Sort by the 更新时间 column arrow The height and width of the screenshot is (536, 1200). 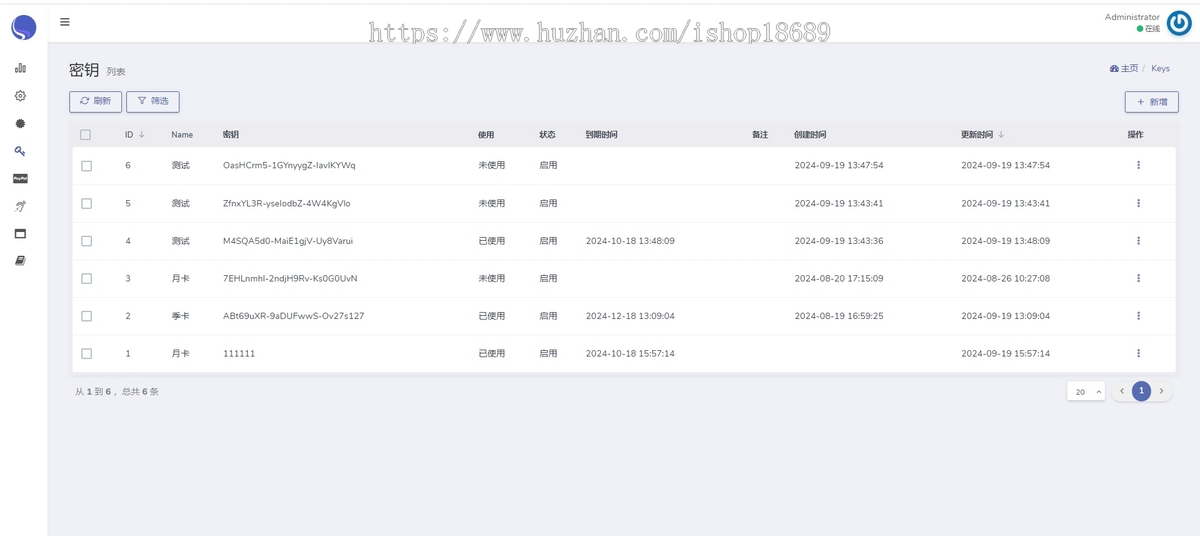tap(1001, 134)
